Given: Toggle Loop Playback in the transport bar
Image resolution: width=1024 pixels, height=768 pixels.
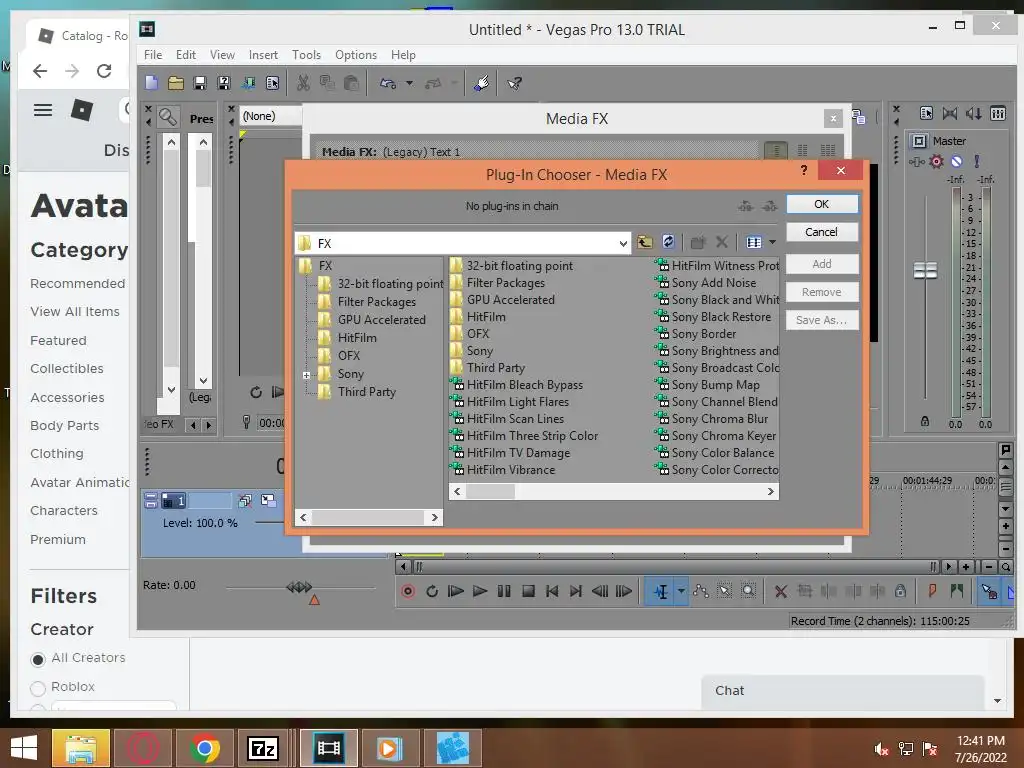Looking at the screenshot, I should point(432,592).
